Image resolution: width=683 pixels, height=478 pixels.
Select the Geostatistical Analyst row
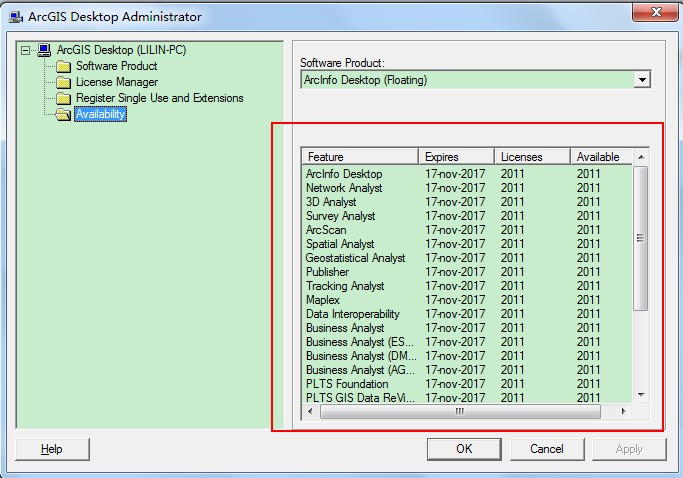(x=467, y=258)
